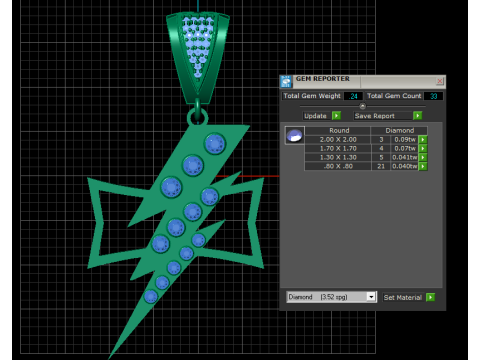Click the round gem shape thumbnail

[294, 135]
